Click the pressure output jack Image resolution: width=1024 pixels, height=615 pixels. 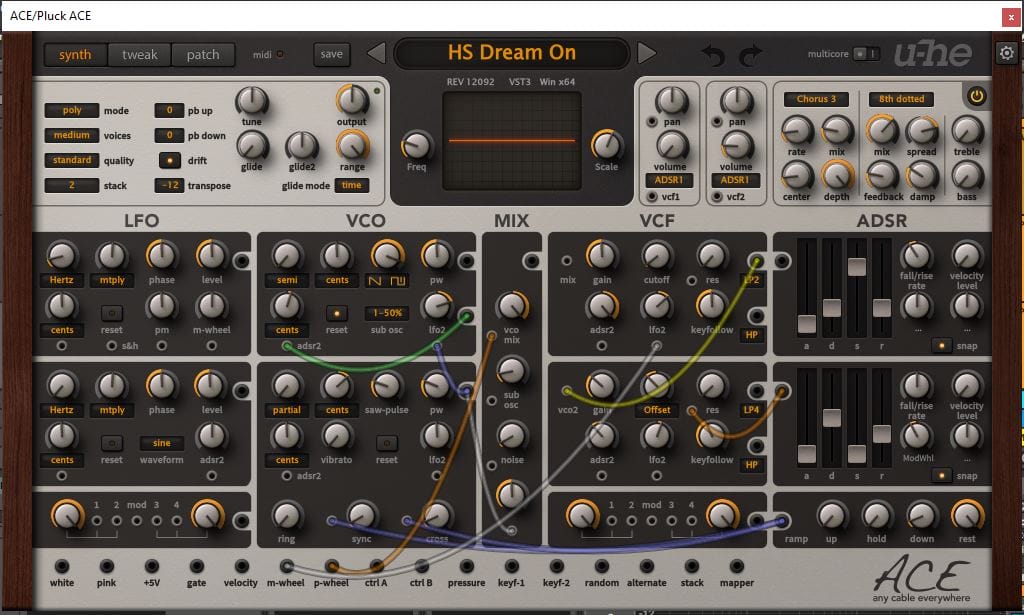tap(466, 566)
